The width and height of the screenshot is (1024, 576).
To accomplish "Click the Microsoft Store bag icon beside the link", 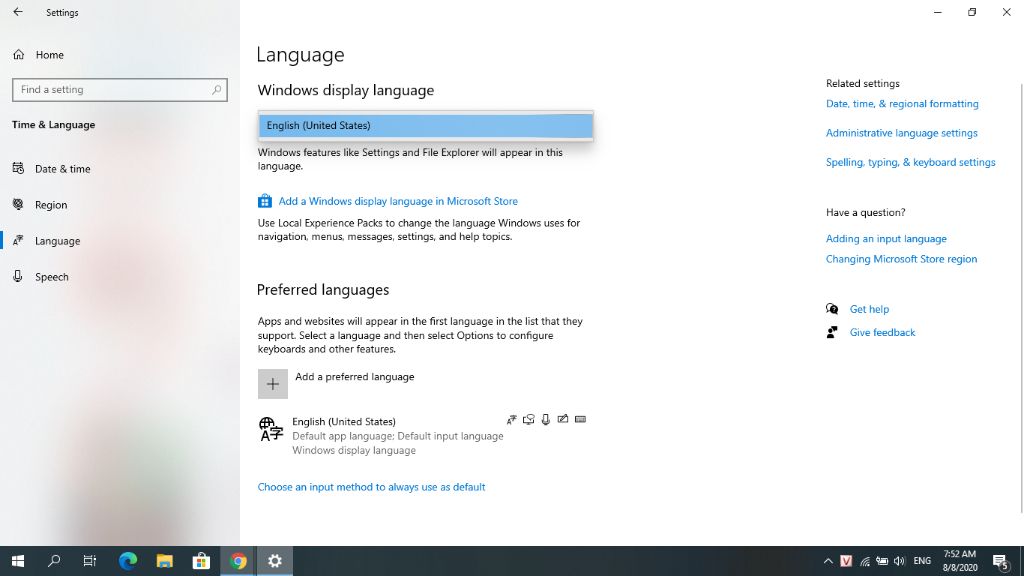I will click(264, 200).
